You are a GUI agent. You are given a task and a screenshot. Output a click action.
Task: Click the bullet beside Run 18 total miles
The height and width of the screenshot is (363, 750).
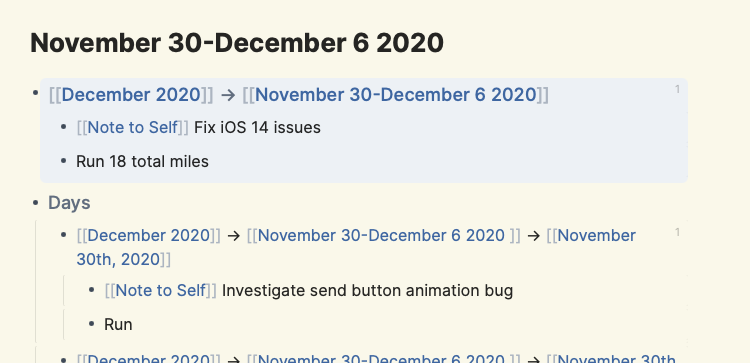pyautogui.click(x=64, y=161)
